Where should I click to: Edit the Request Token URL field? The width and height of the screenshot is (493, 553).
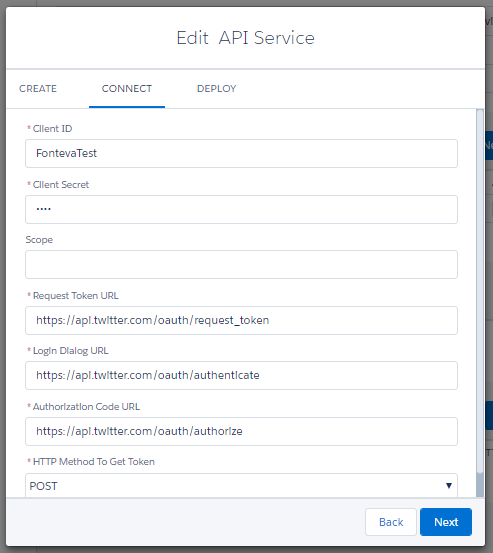(x=241, y=320)
